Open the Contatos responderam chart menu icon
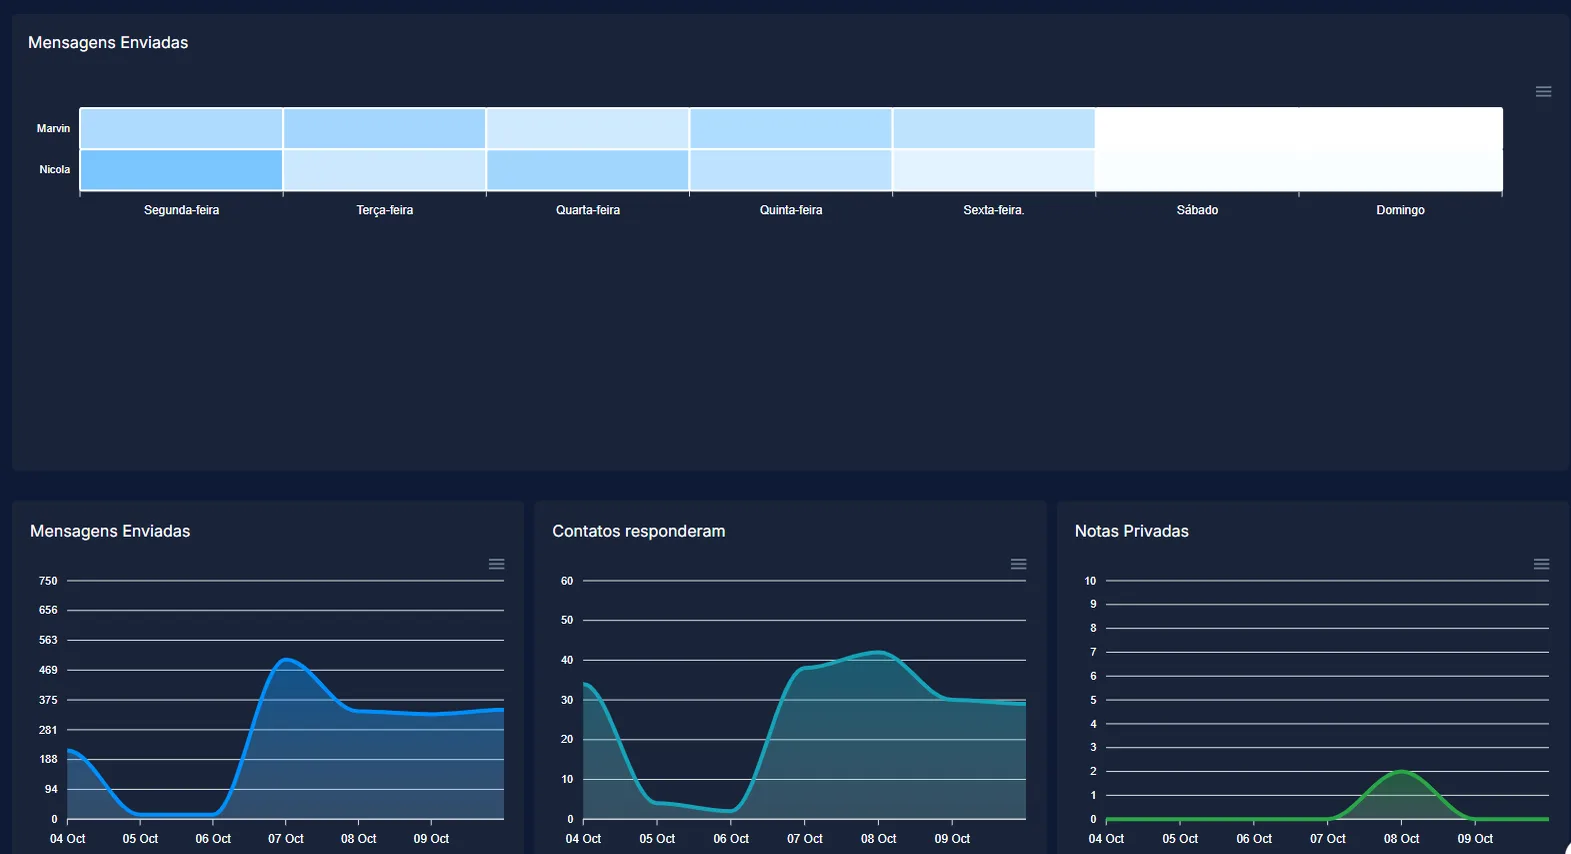Image resolution: width=1571 pixels, height=854 pixels. pyautogui.click(x=1018, y=564)
